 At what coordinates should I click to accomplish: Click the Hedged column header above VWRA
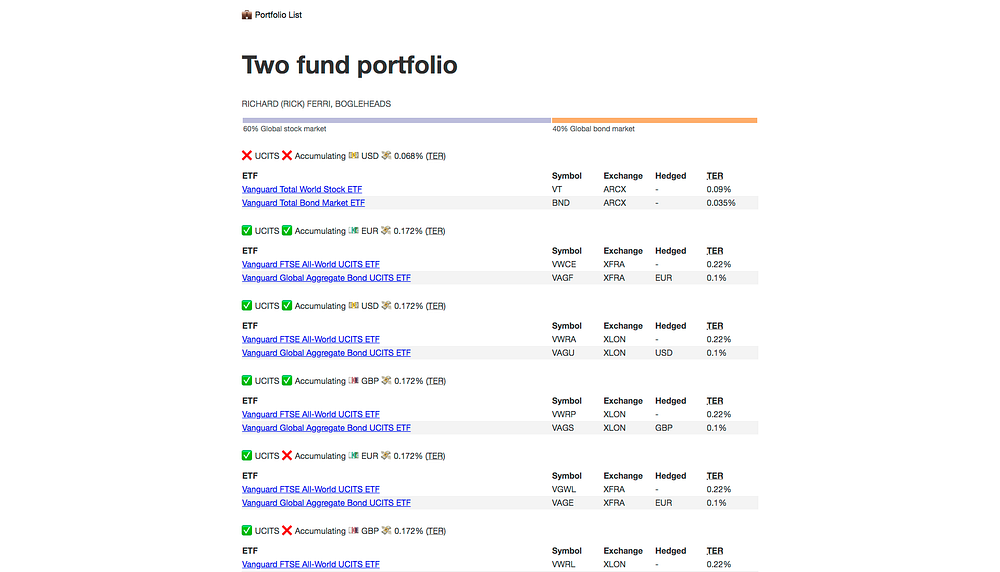click(x=670, y=326)
